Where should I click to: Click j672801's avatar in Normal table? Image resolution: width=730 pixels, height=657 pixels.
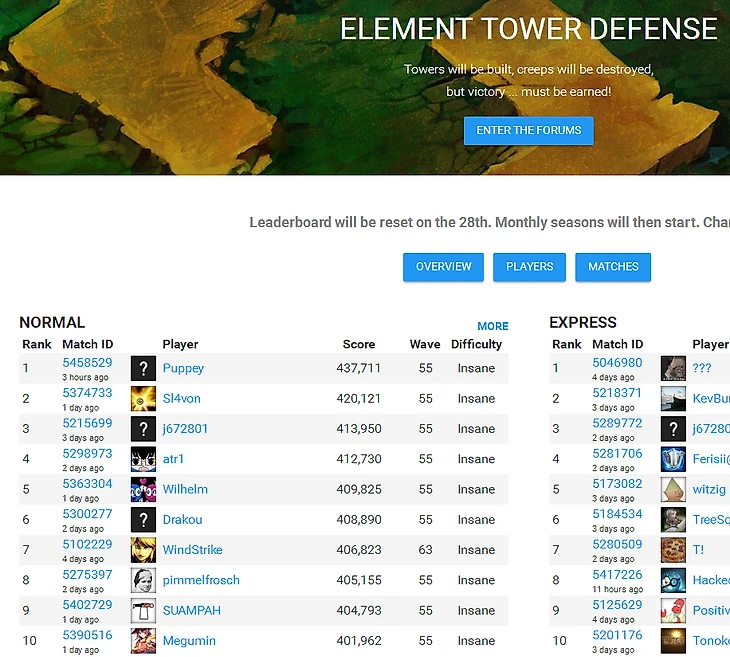pos(143,429)
